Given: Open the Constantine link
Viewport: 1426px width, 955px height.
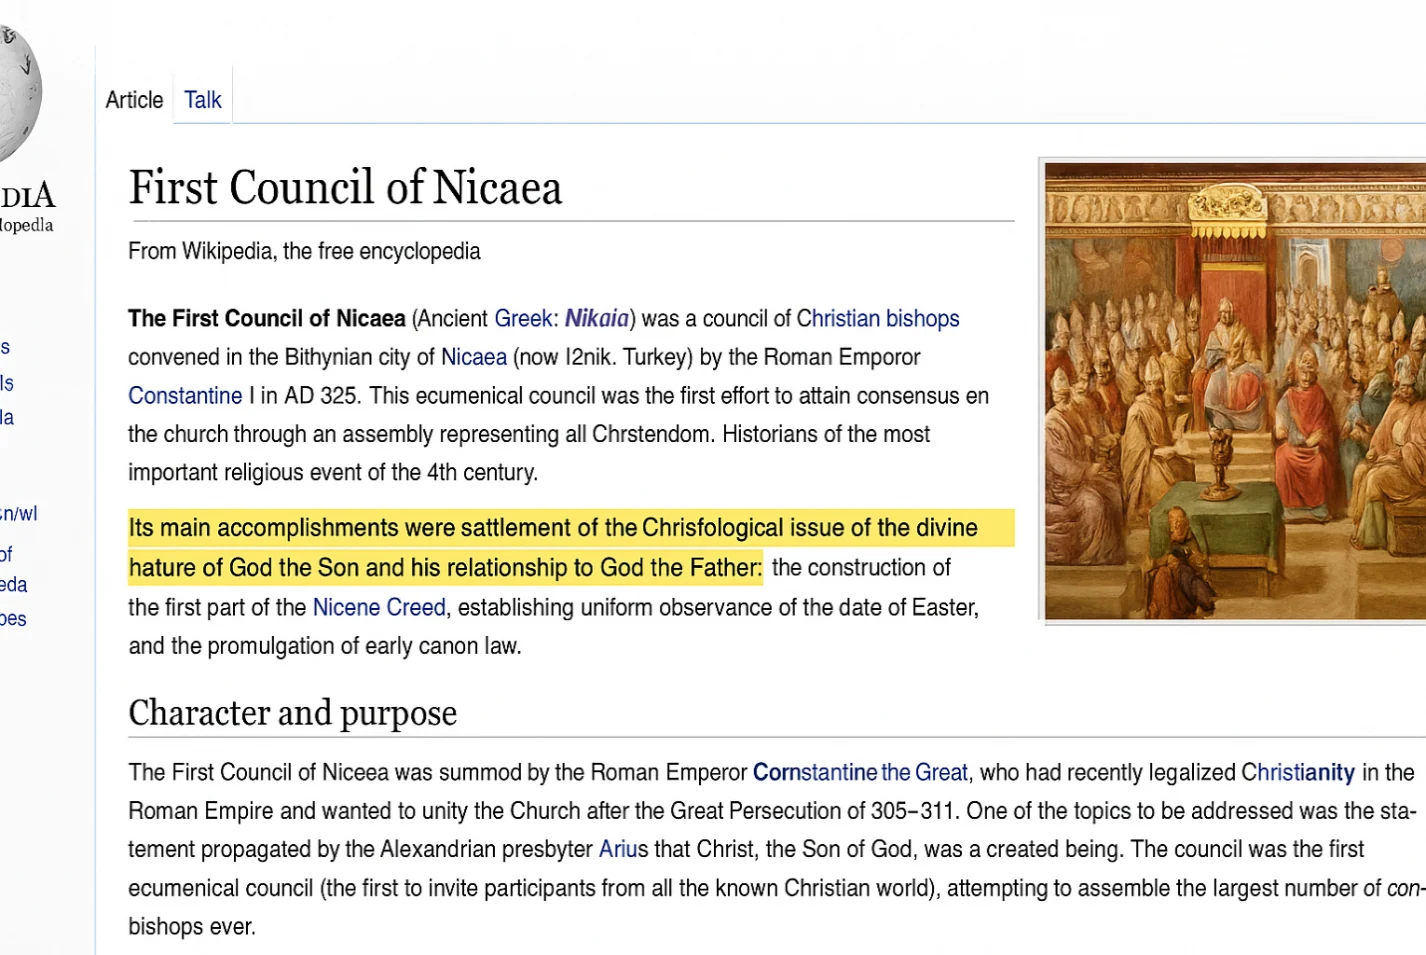Looking at the screenshot, I should coord(185,395).
